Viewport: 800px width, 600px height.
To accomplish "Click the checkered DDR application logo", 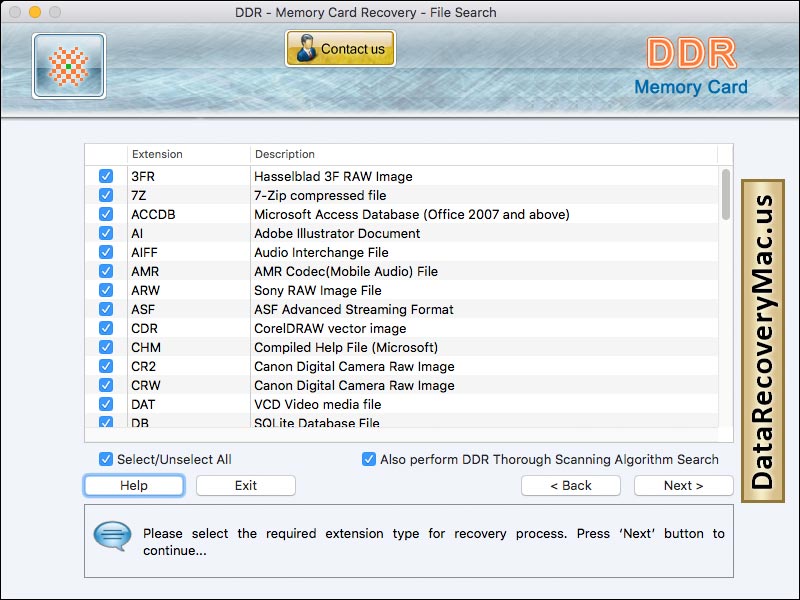I will [x=68, y=64].
